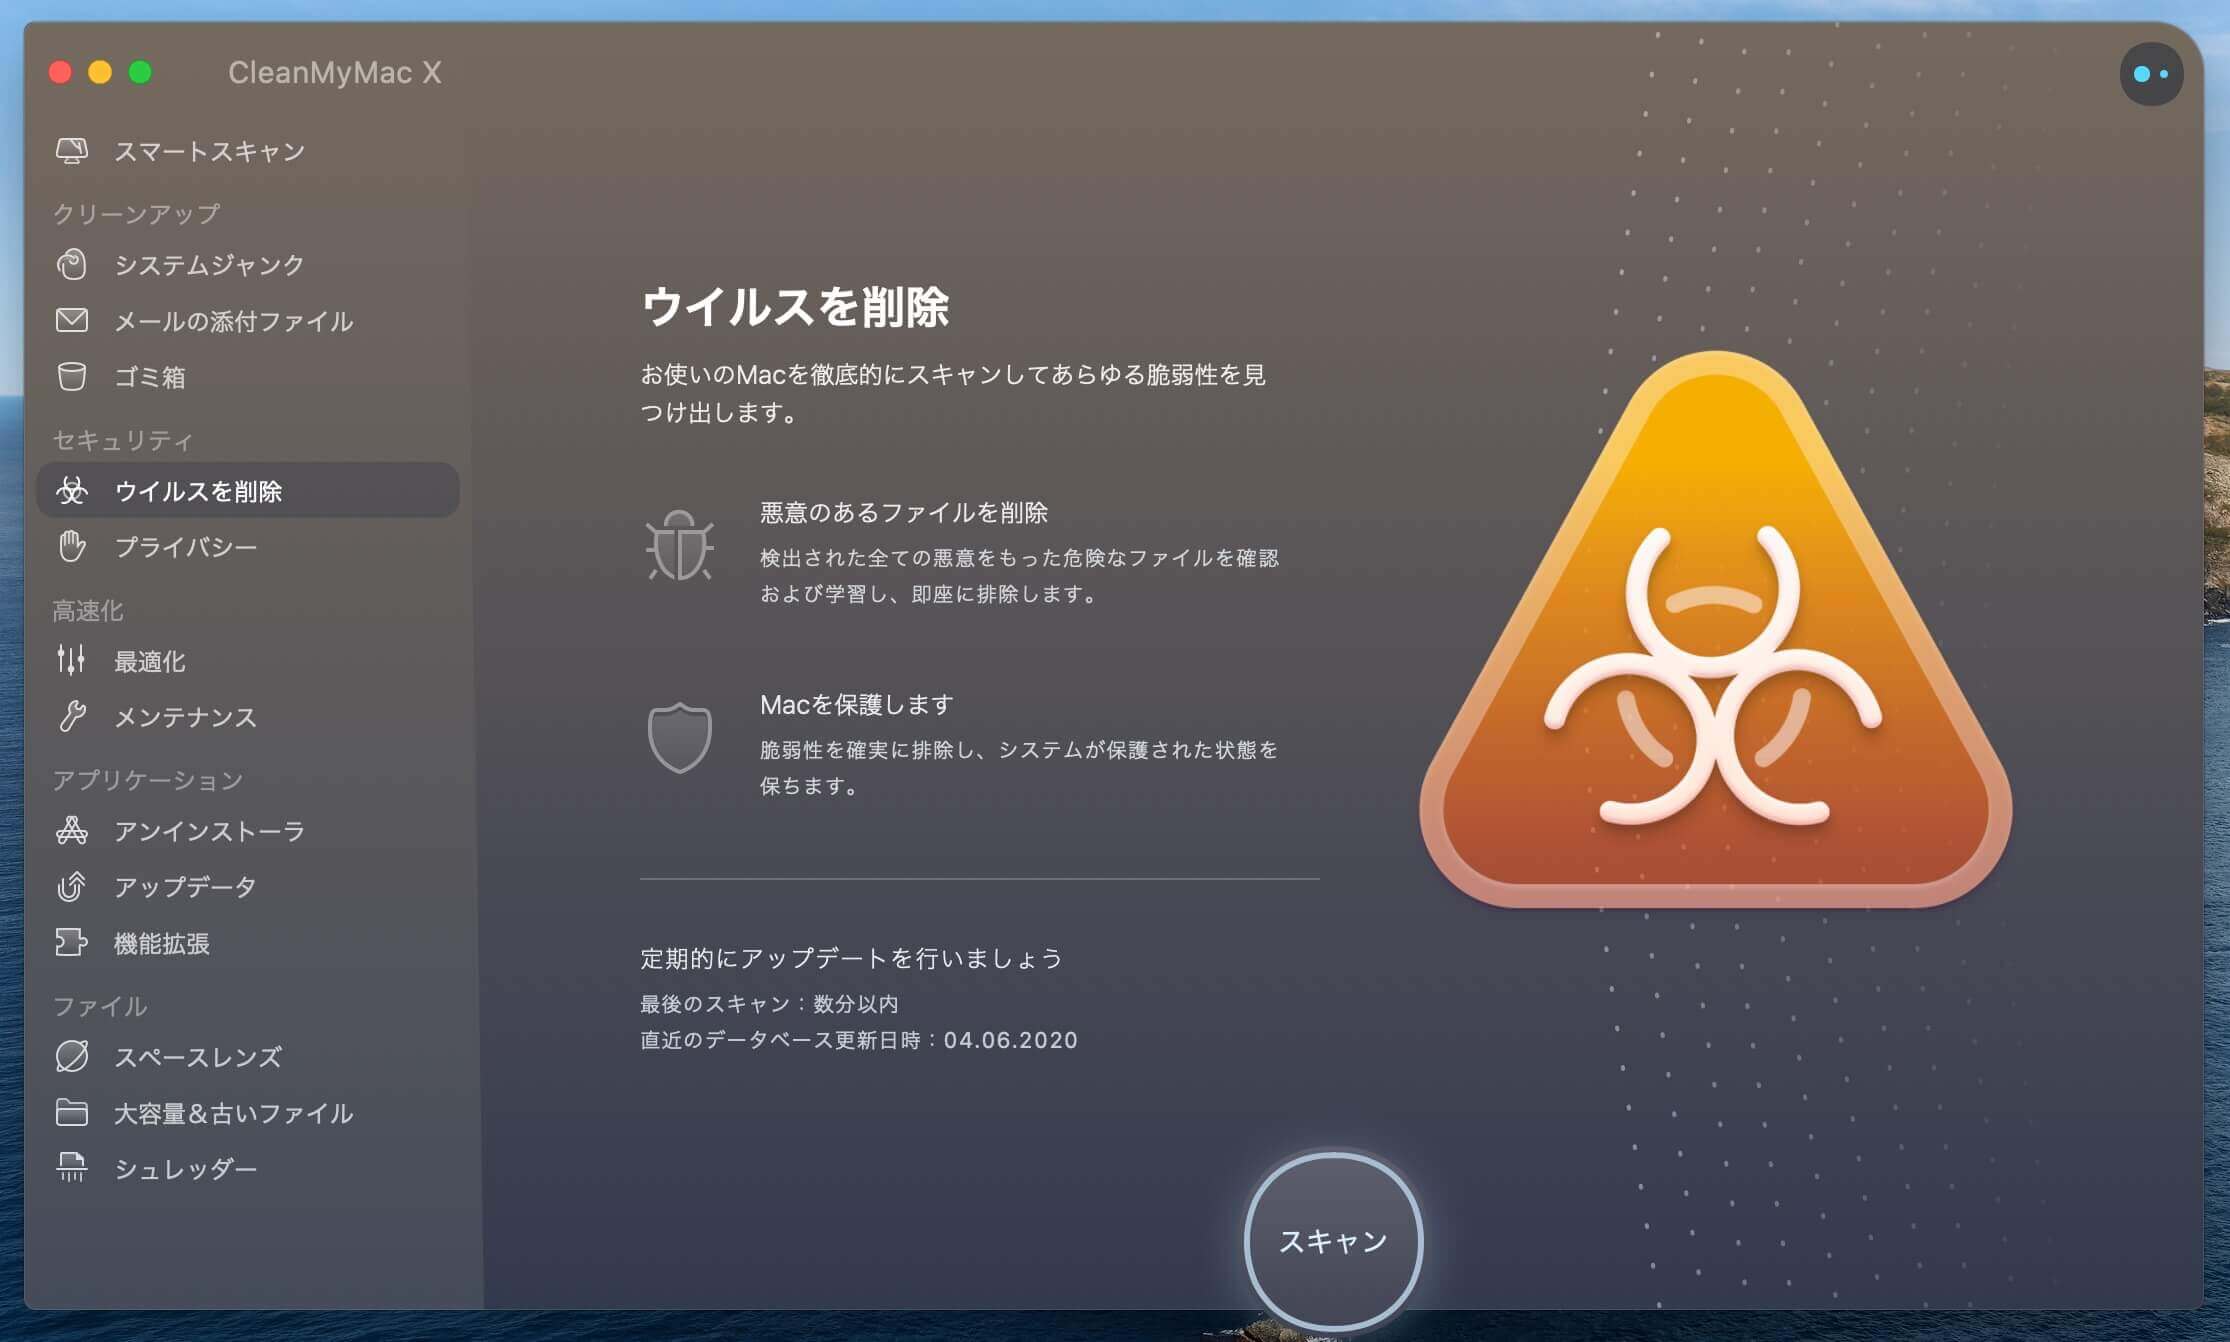Select the System Junk swirl icon
This screenshot has width=2230, height=1342.
click(x=71, y=265)
